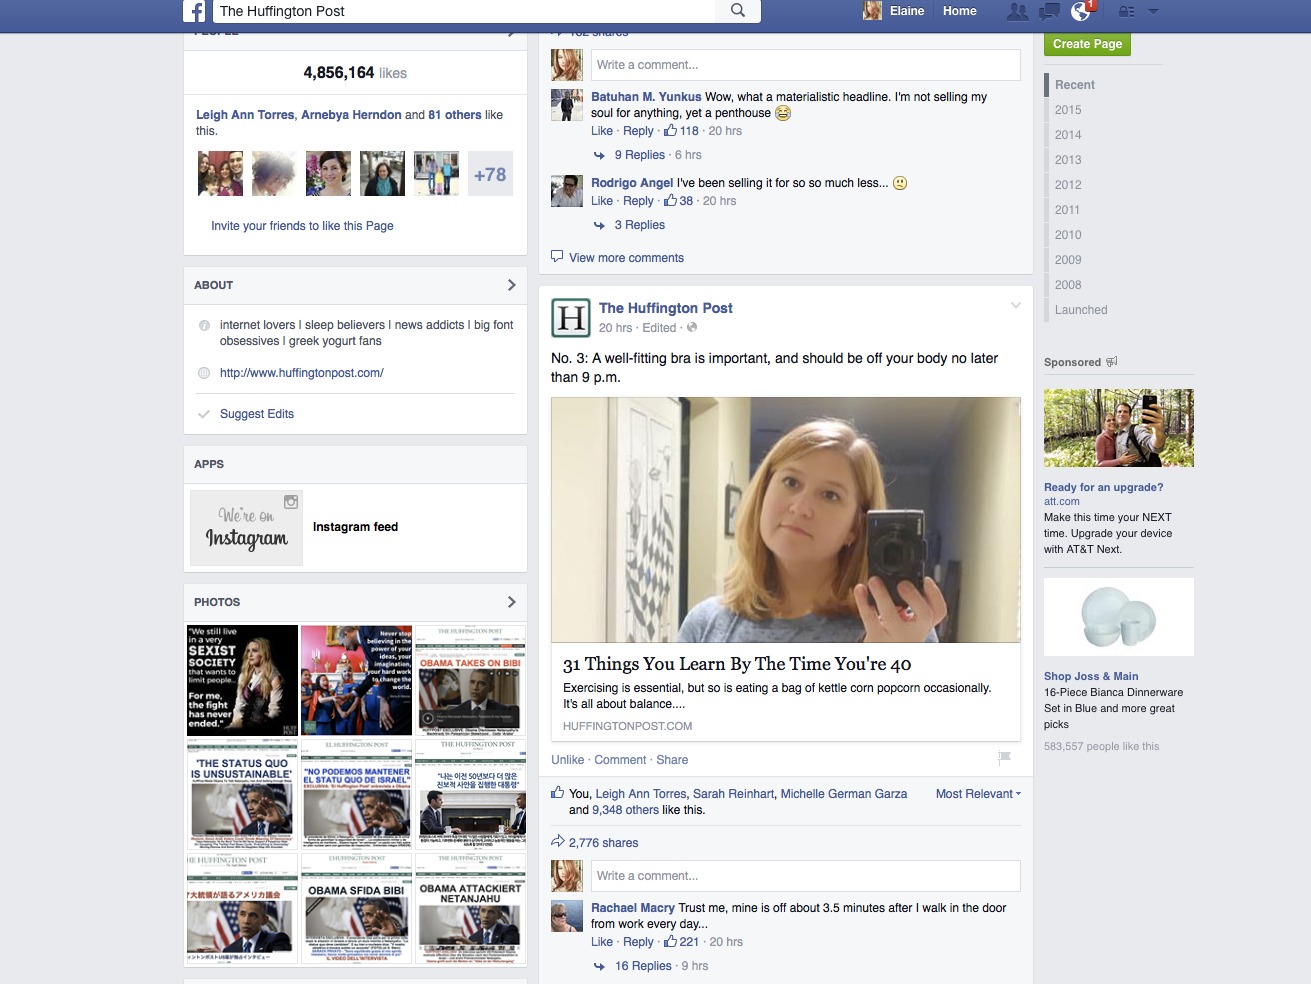The width and height of the screenshot is (1311, 984).
Task: Expand 9 Replies under Batuhan's comment
Action: (640, 155)
